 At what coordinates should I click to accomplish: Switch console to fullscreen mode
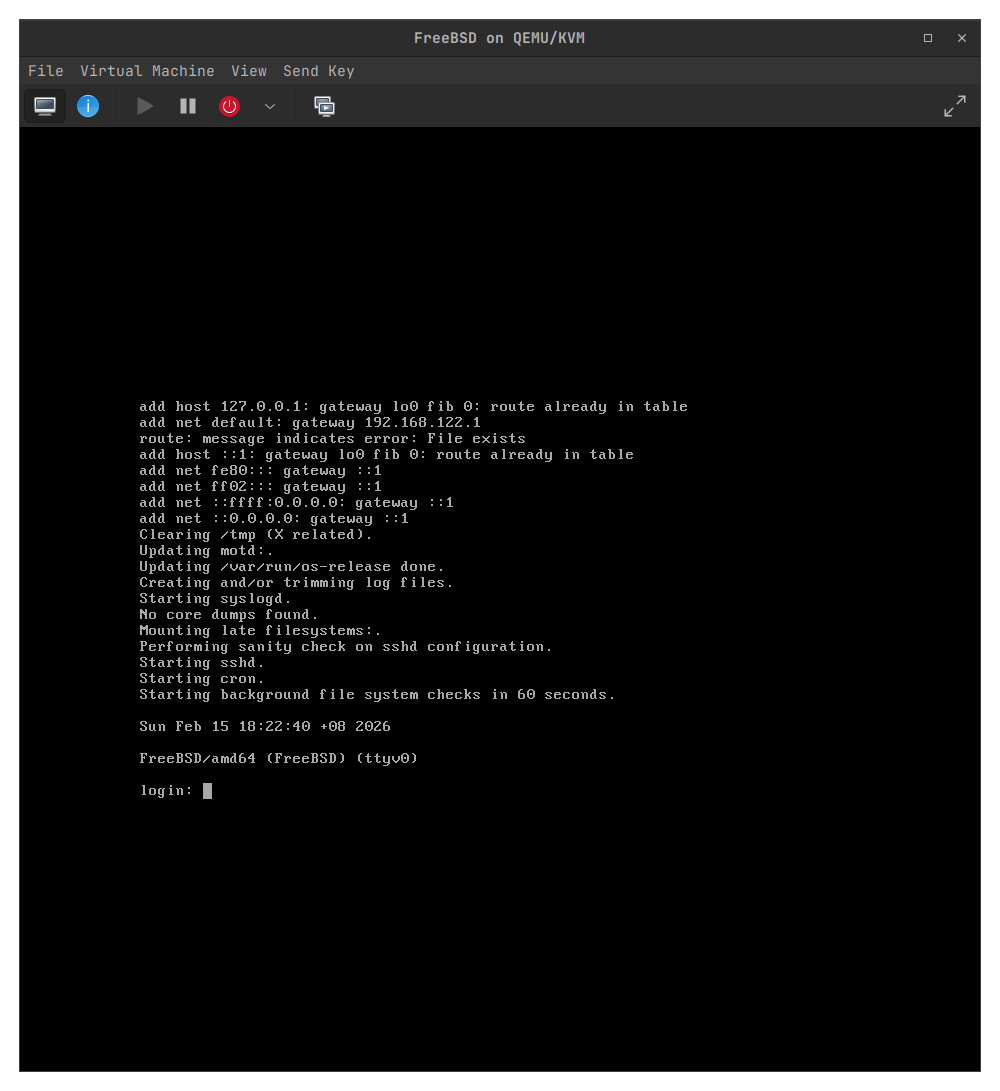click(955, 106)
